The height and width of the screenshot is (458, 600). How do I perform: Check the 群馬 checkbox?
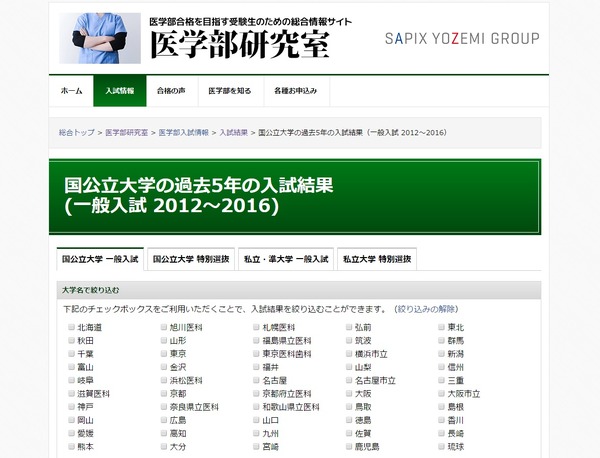pos(442,341)
